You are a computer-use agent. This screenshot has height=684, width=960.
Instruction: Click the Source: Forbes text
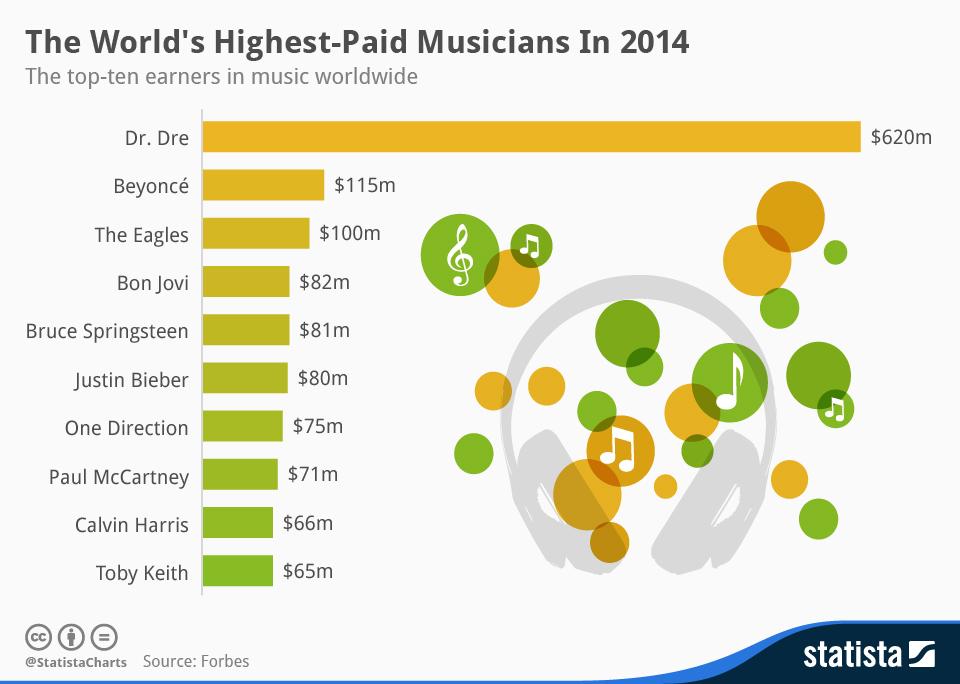pyautogui.click(x=196, y=661)
